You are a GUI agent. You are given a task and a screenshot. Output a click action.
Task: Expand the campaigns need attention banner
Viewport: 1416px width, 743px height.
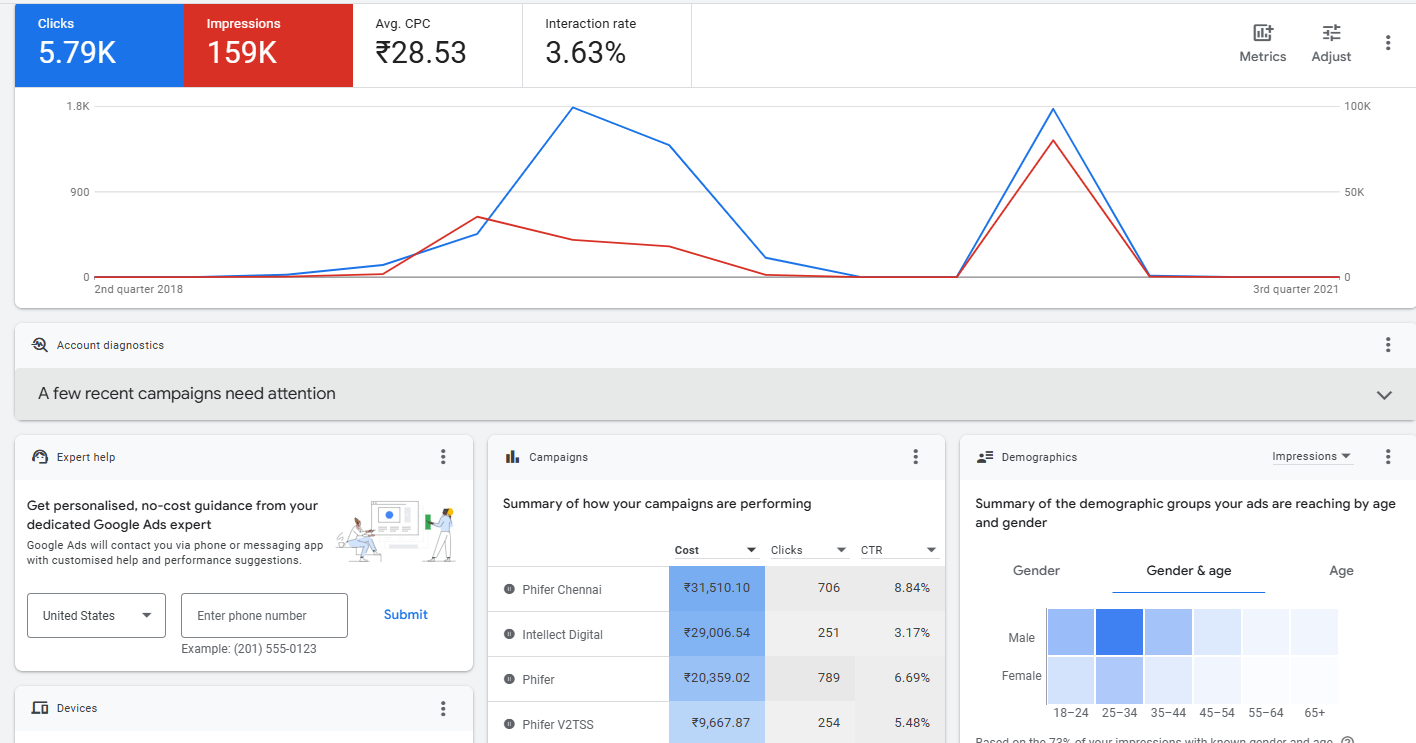[x=1384, y=395]
